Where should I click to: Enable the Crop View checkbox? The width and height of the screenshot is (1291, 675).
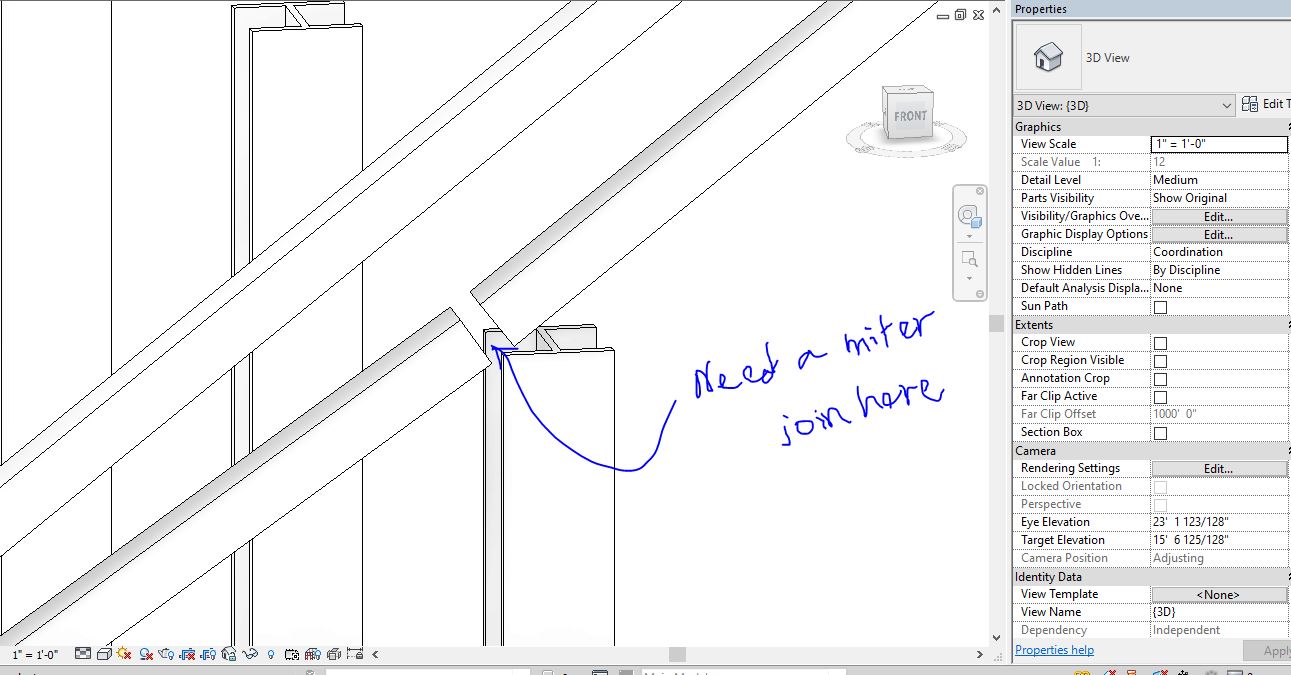pos(1162,342)
